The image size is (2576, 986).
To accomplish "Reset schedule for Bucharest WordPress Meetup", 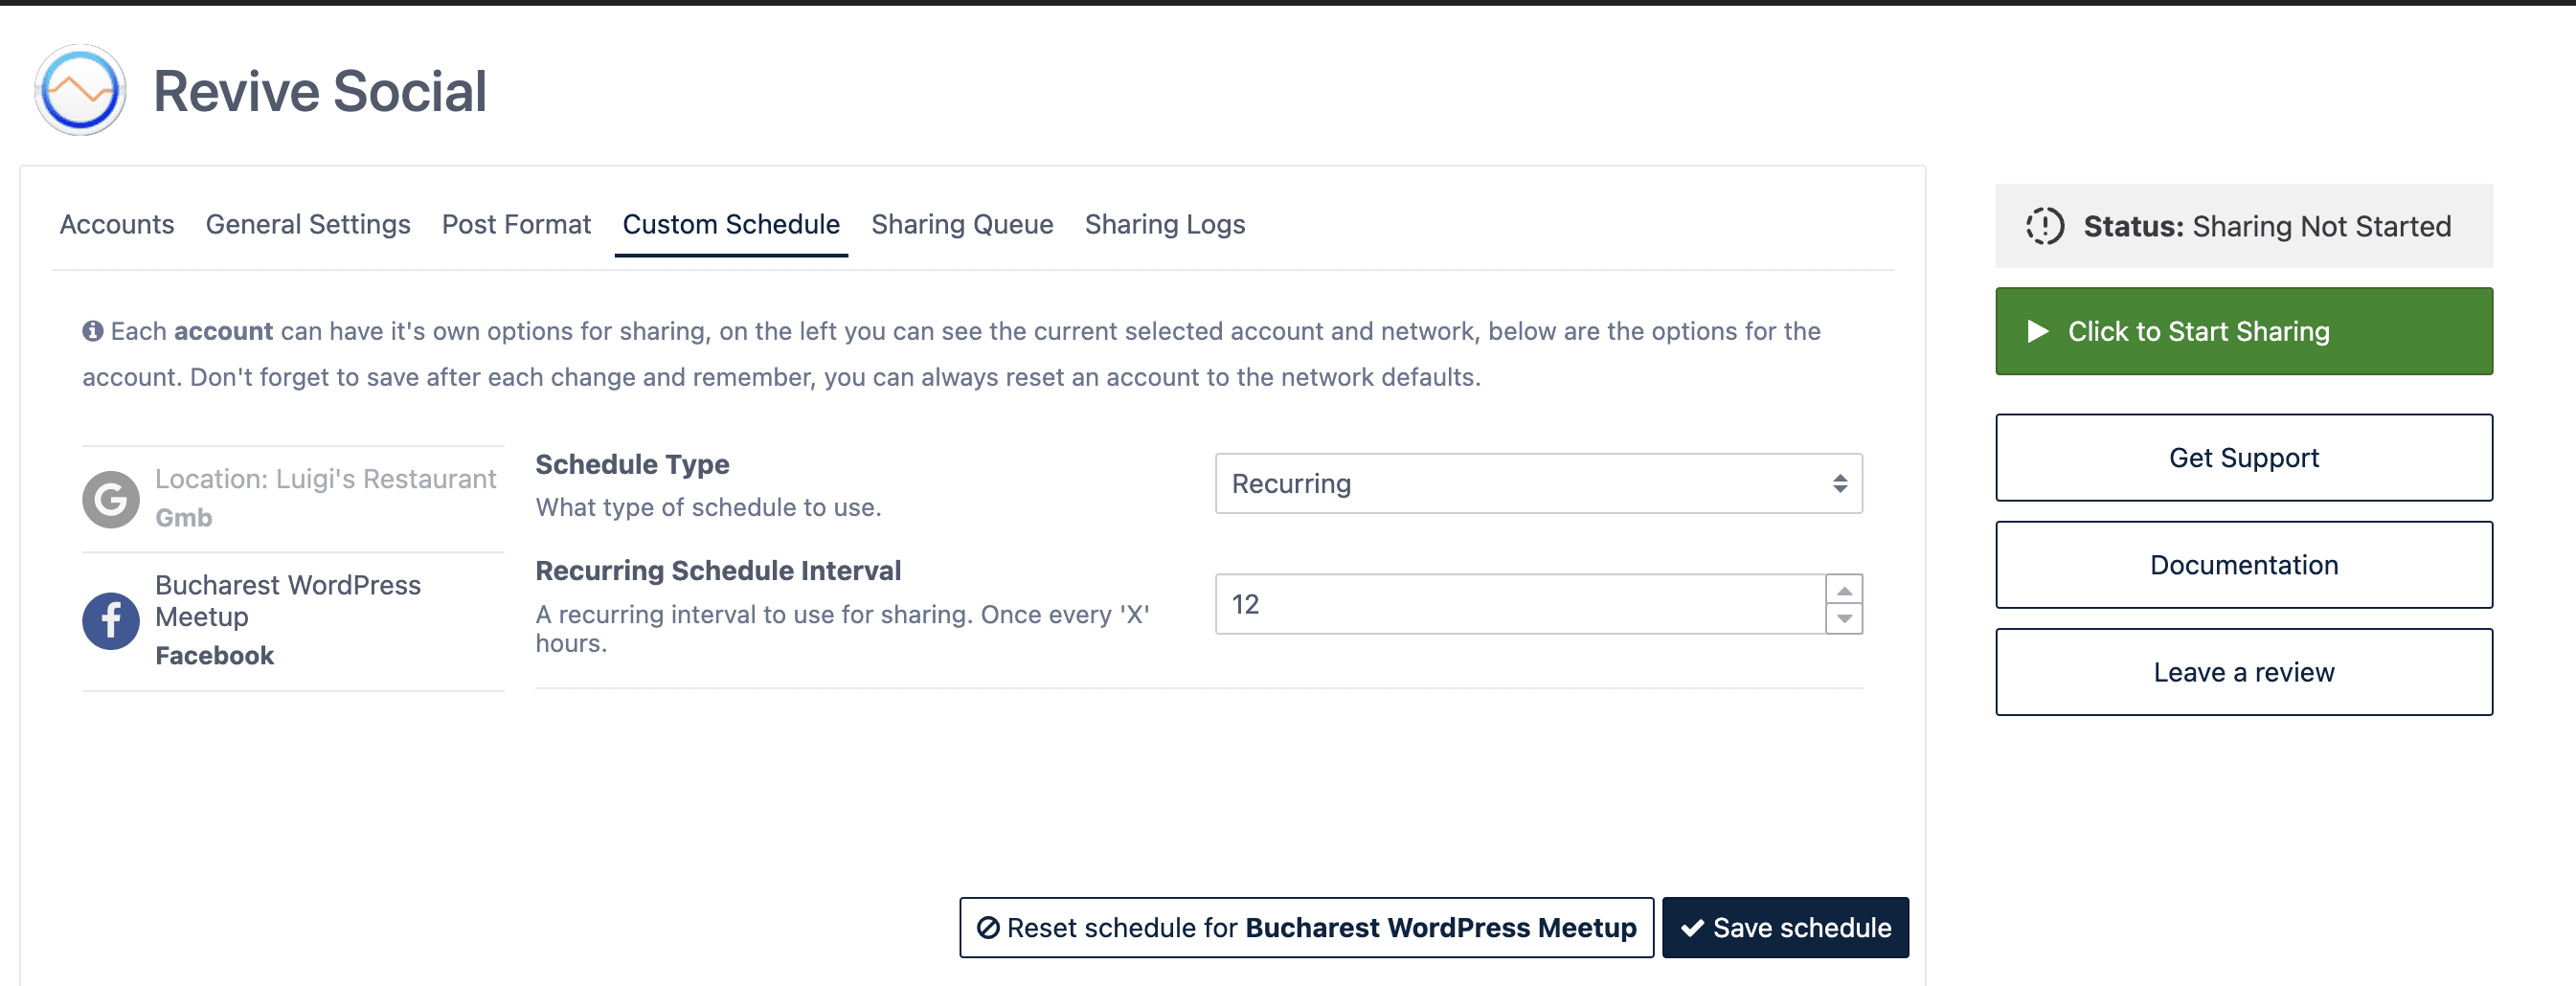I will coord(1305,928).
